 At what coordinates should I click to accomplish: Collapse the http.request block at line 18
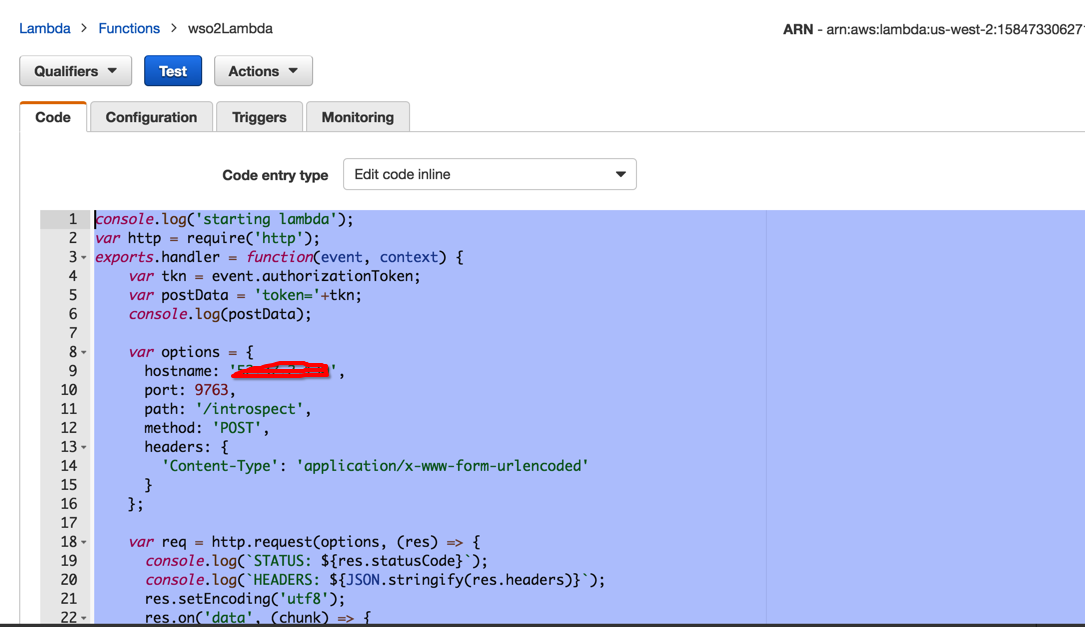pyautogui.click(x=84, y=542)
